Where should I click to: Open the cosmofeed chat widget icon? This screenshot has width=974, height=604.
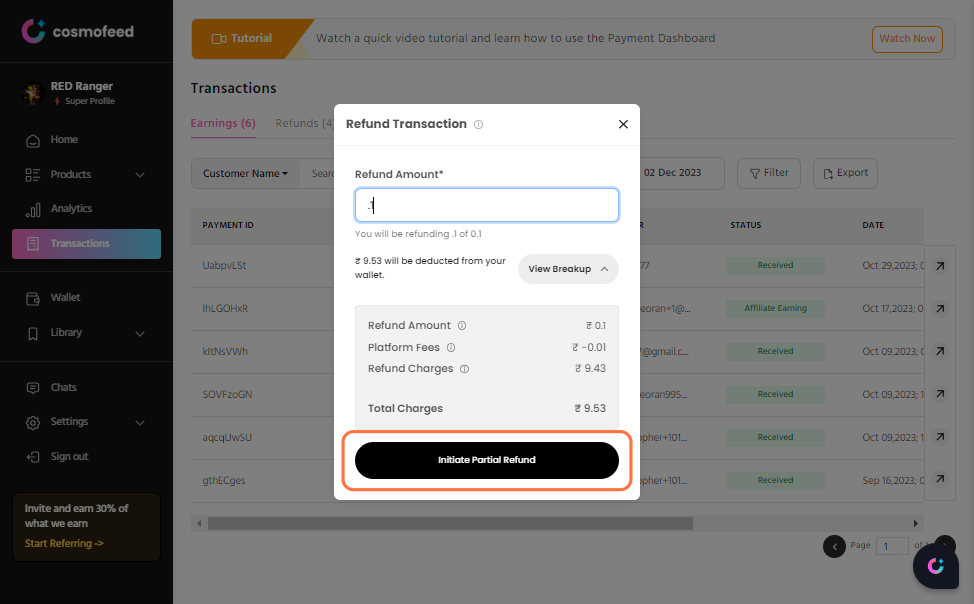coord(935,565)
